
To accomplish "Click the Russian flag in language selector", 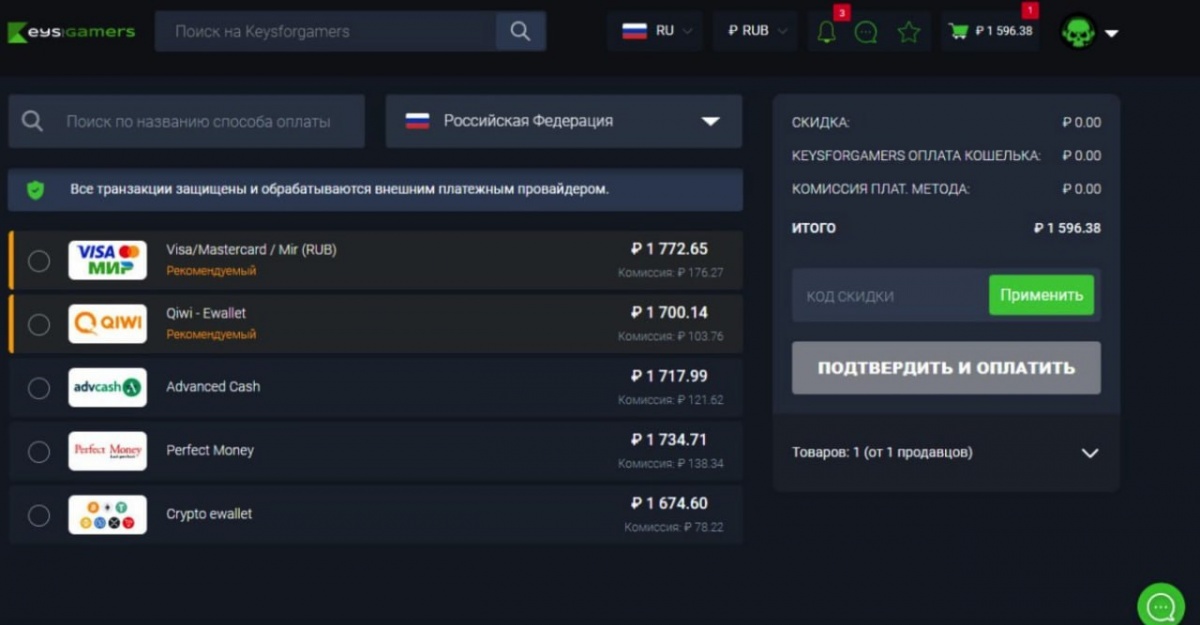I will click(x=634, y=31).
